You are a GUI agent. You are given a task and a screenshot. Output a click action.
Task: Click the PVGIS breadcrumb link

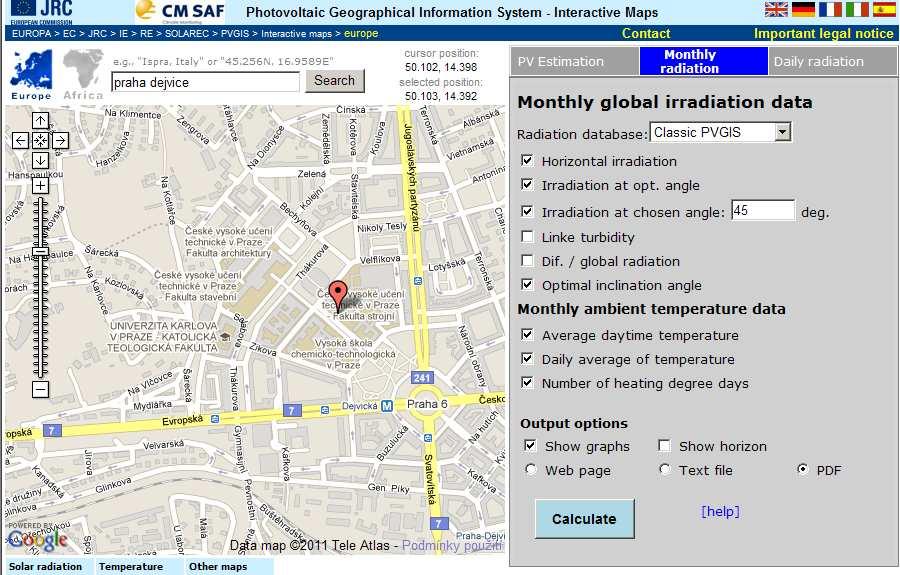tap(235, 33)
